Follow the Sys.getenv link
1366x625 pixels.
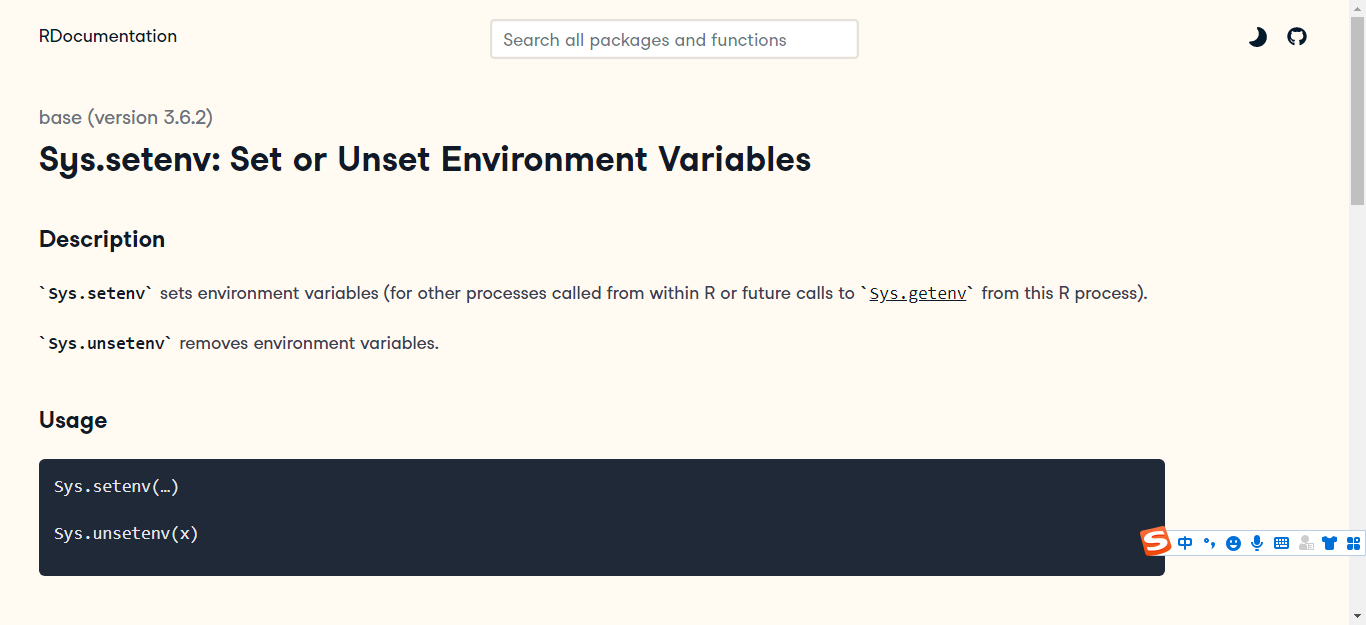(918, 293)
